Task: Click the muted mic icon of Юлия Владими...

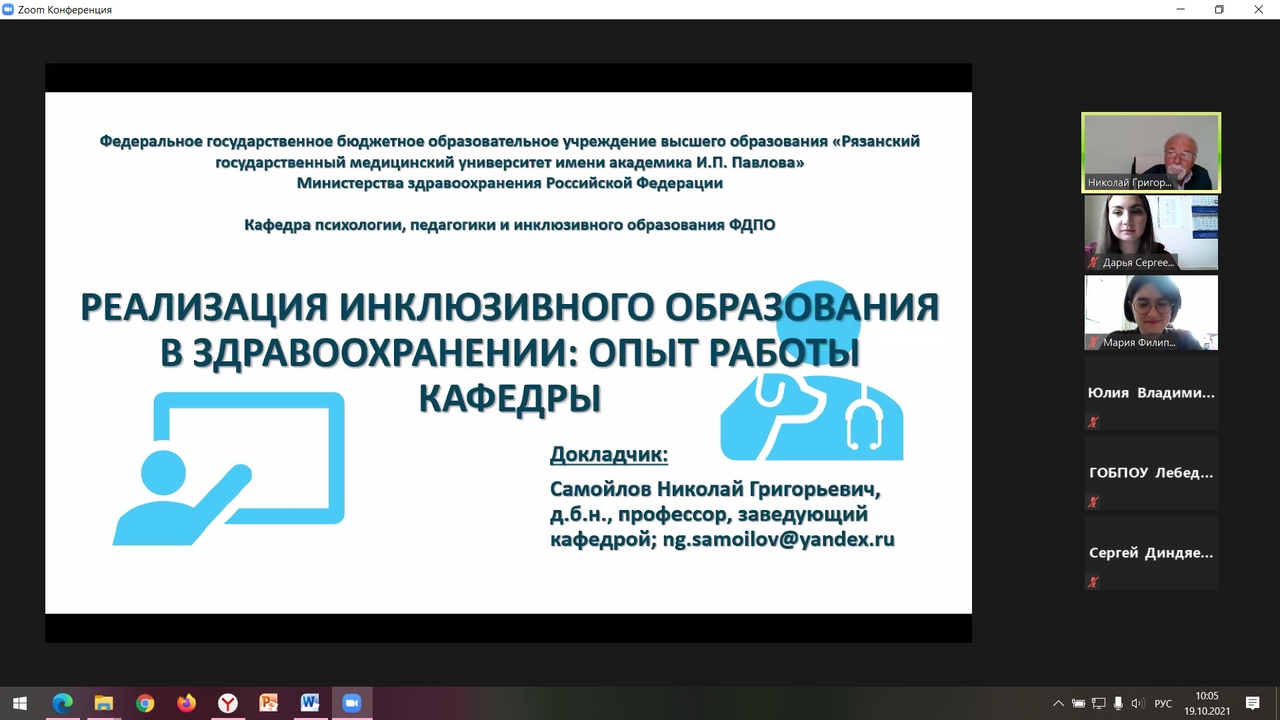Action: pos(1094,422)
